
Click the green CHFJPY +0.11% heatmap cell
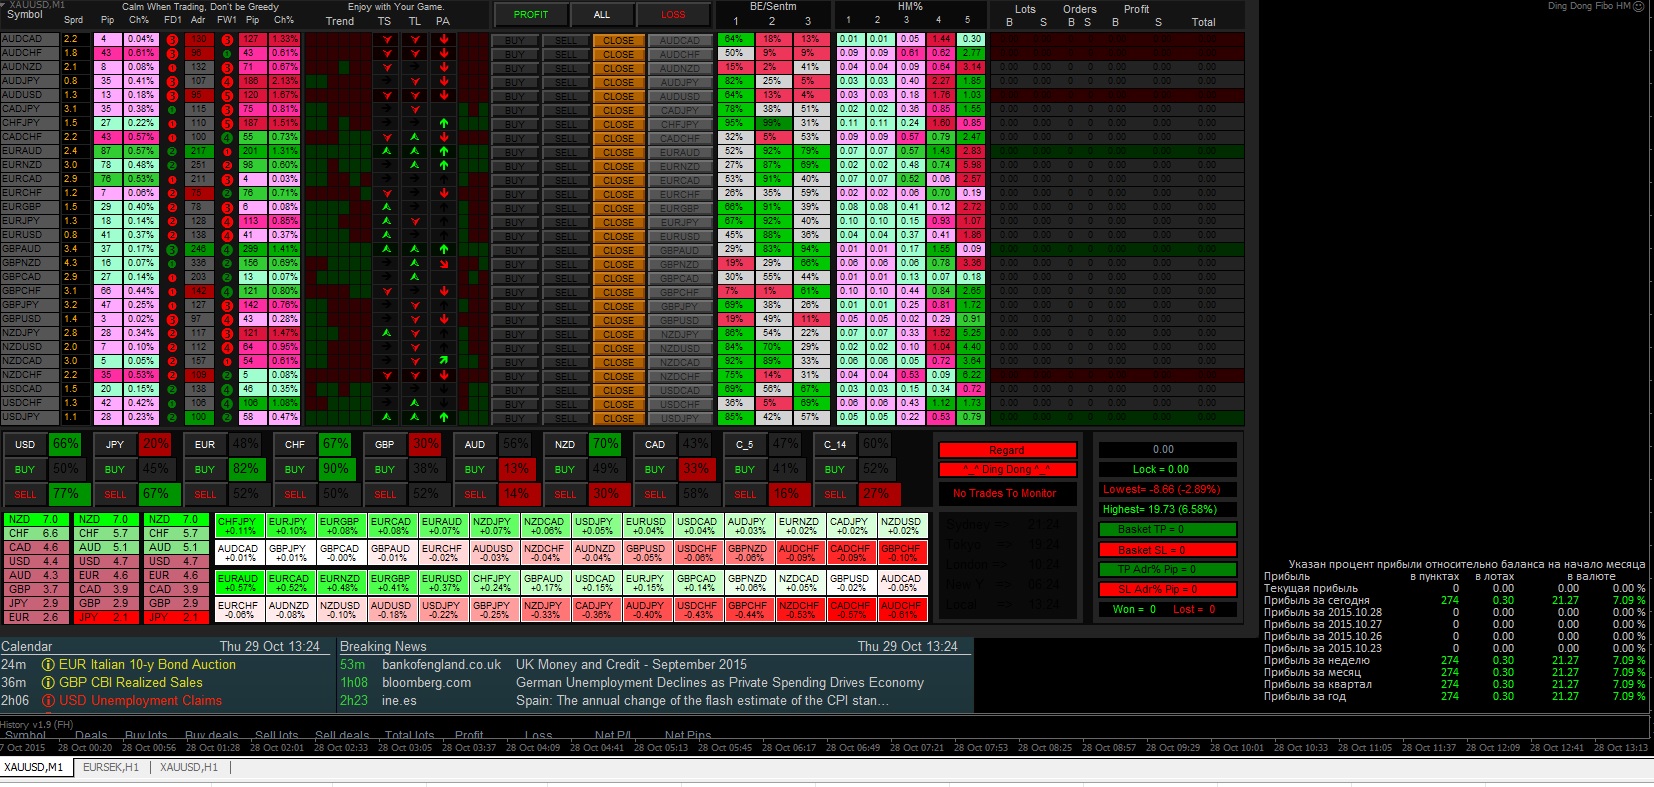[x=238, y=526]
